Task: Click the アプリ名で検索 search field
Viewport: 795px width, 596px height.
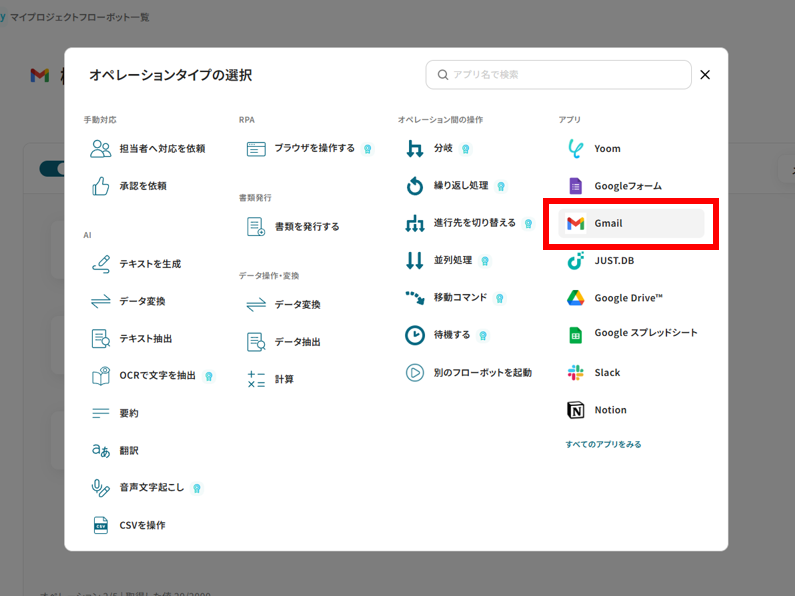Action: pos(565,75)
